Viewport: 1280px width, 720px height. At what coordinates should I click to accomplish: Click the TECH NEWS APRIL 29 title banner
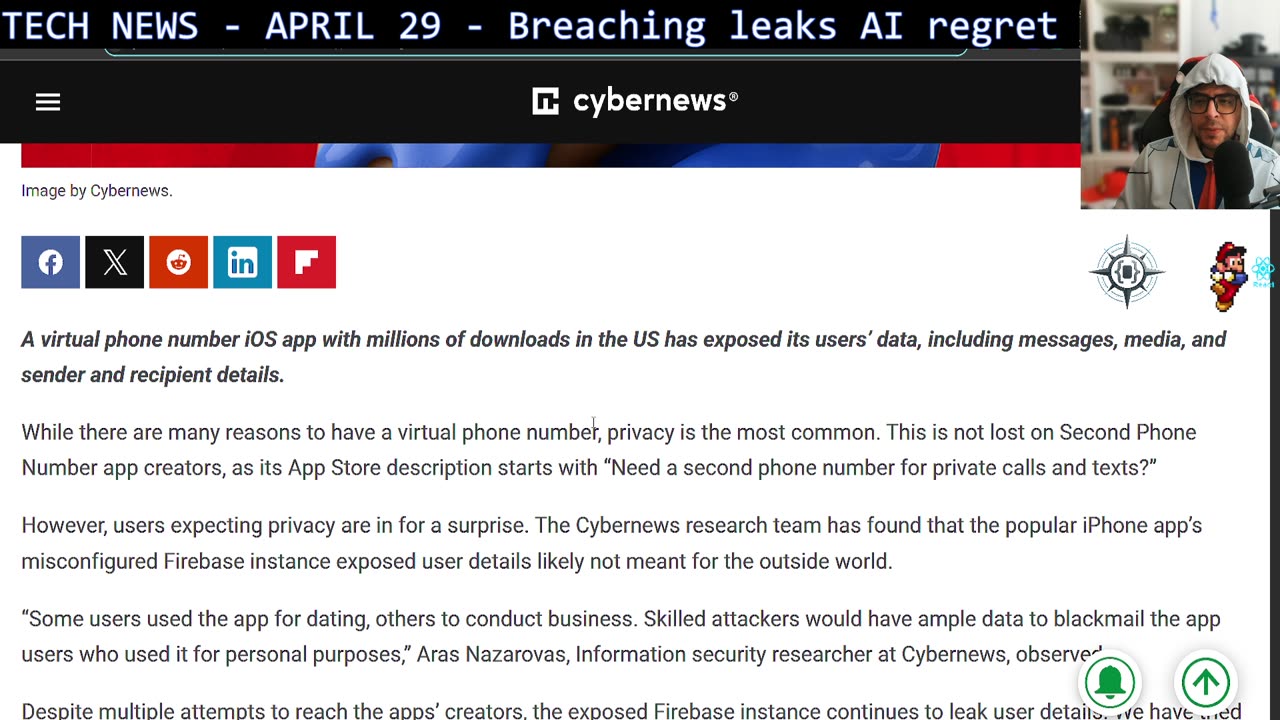point(530,25)
